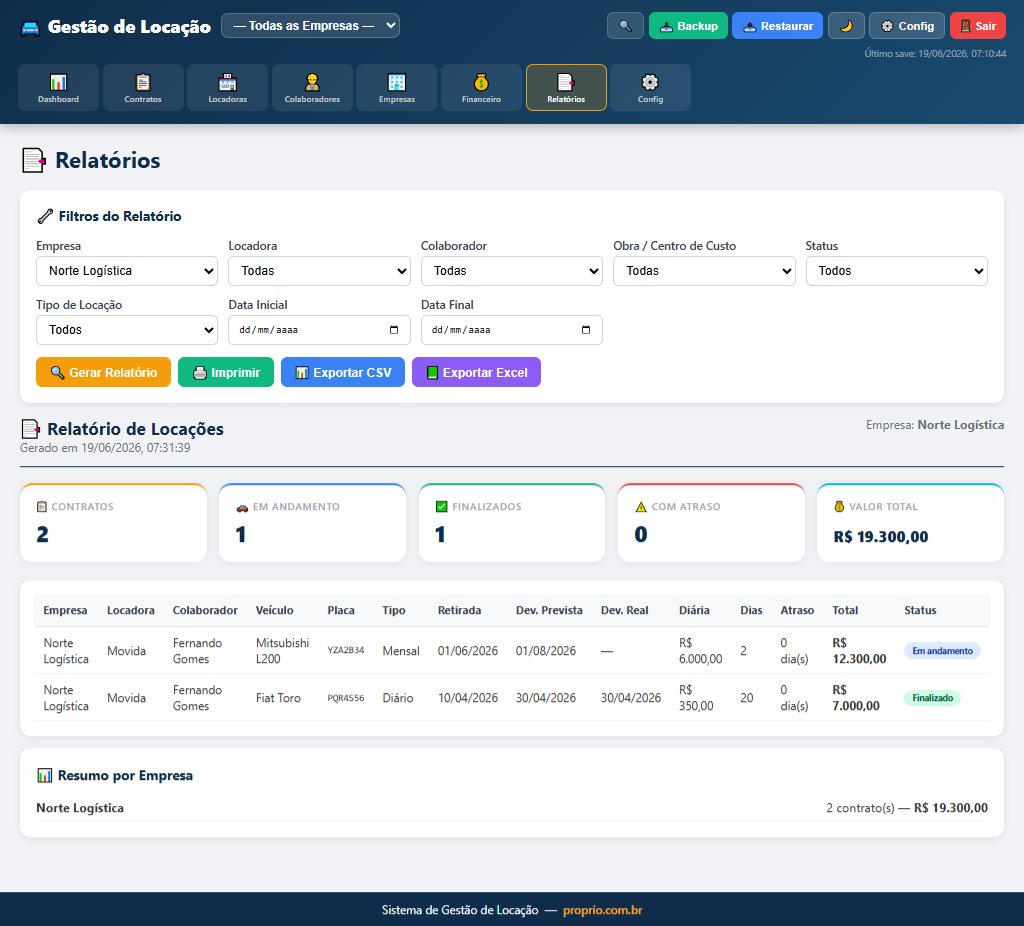1024x926 pixels.
Task: Open Empresas building icon tab
Action: click(396, 88)
